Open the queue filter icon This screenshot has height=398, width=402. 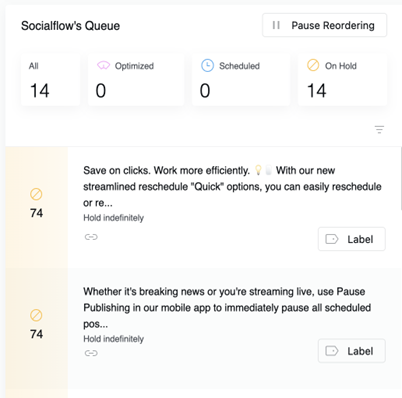[x=379, y=129]
